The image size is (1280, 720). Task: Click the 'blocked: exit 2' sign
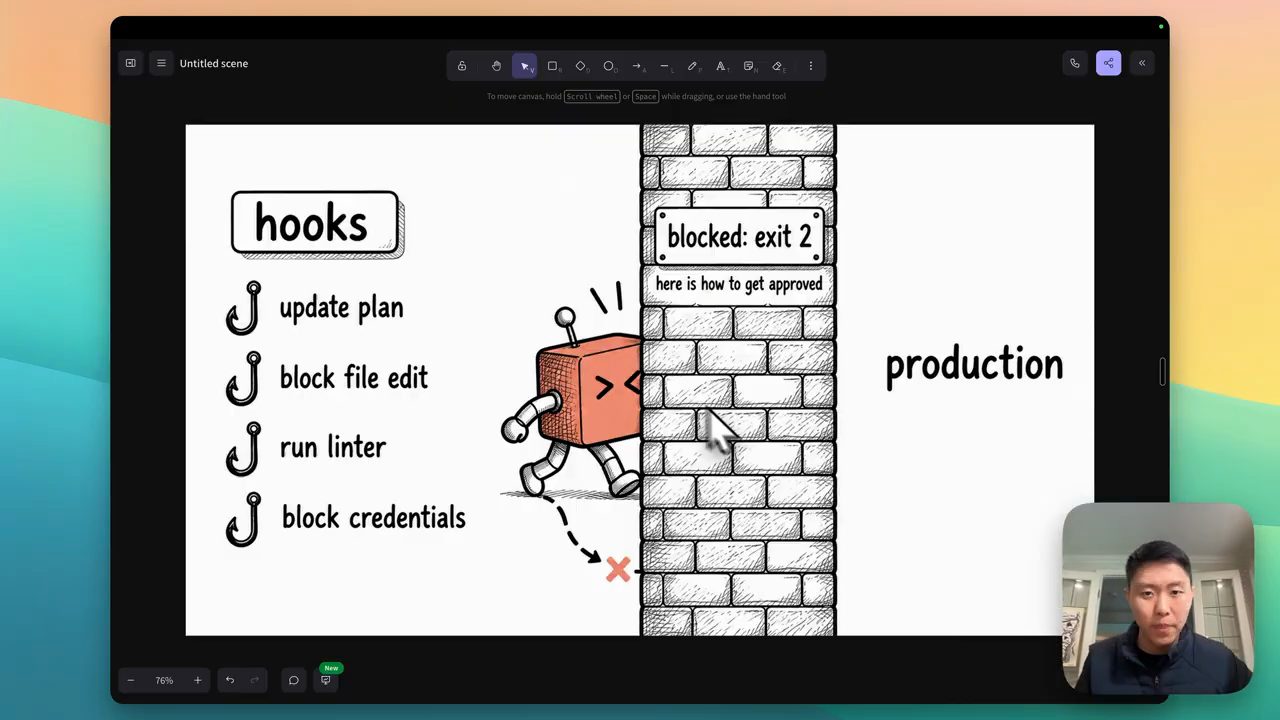[739, 237]
